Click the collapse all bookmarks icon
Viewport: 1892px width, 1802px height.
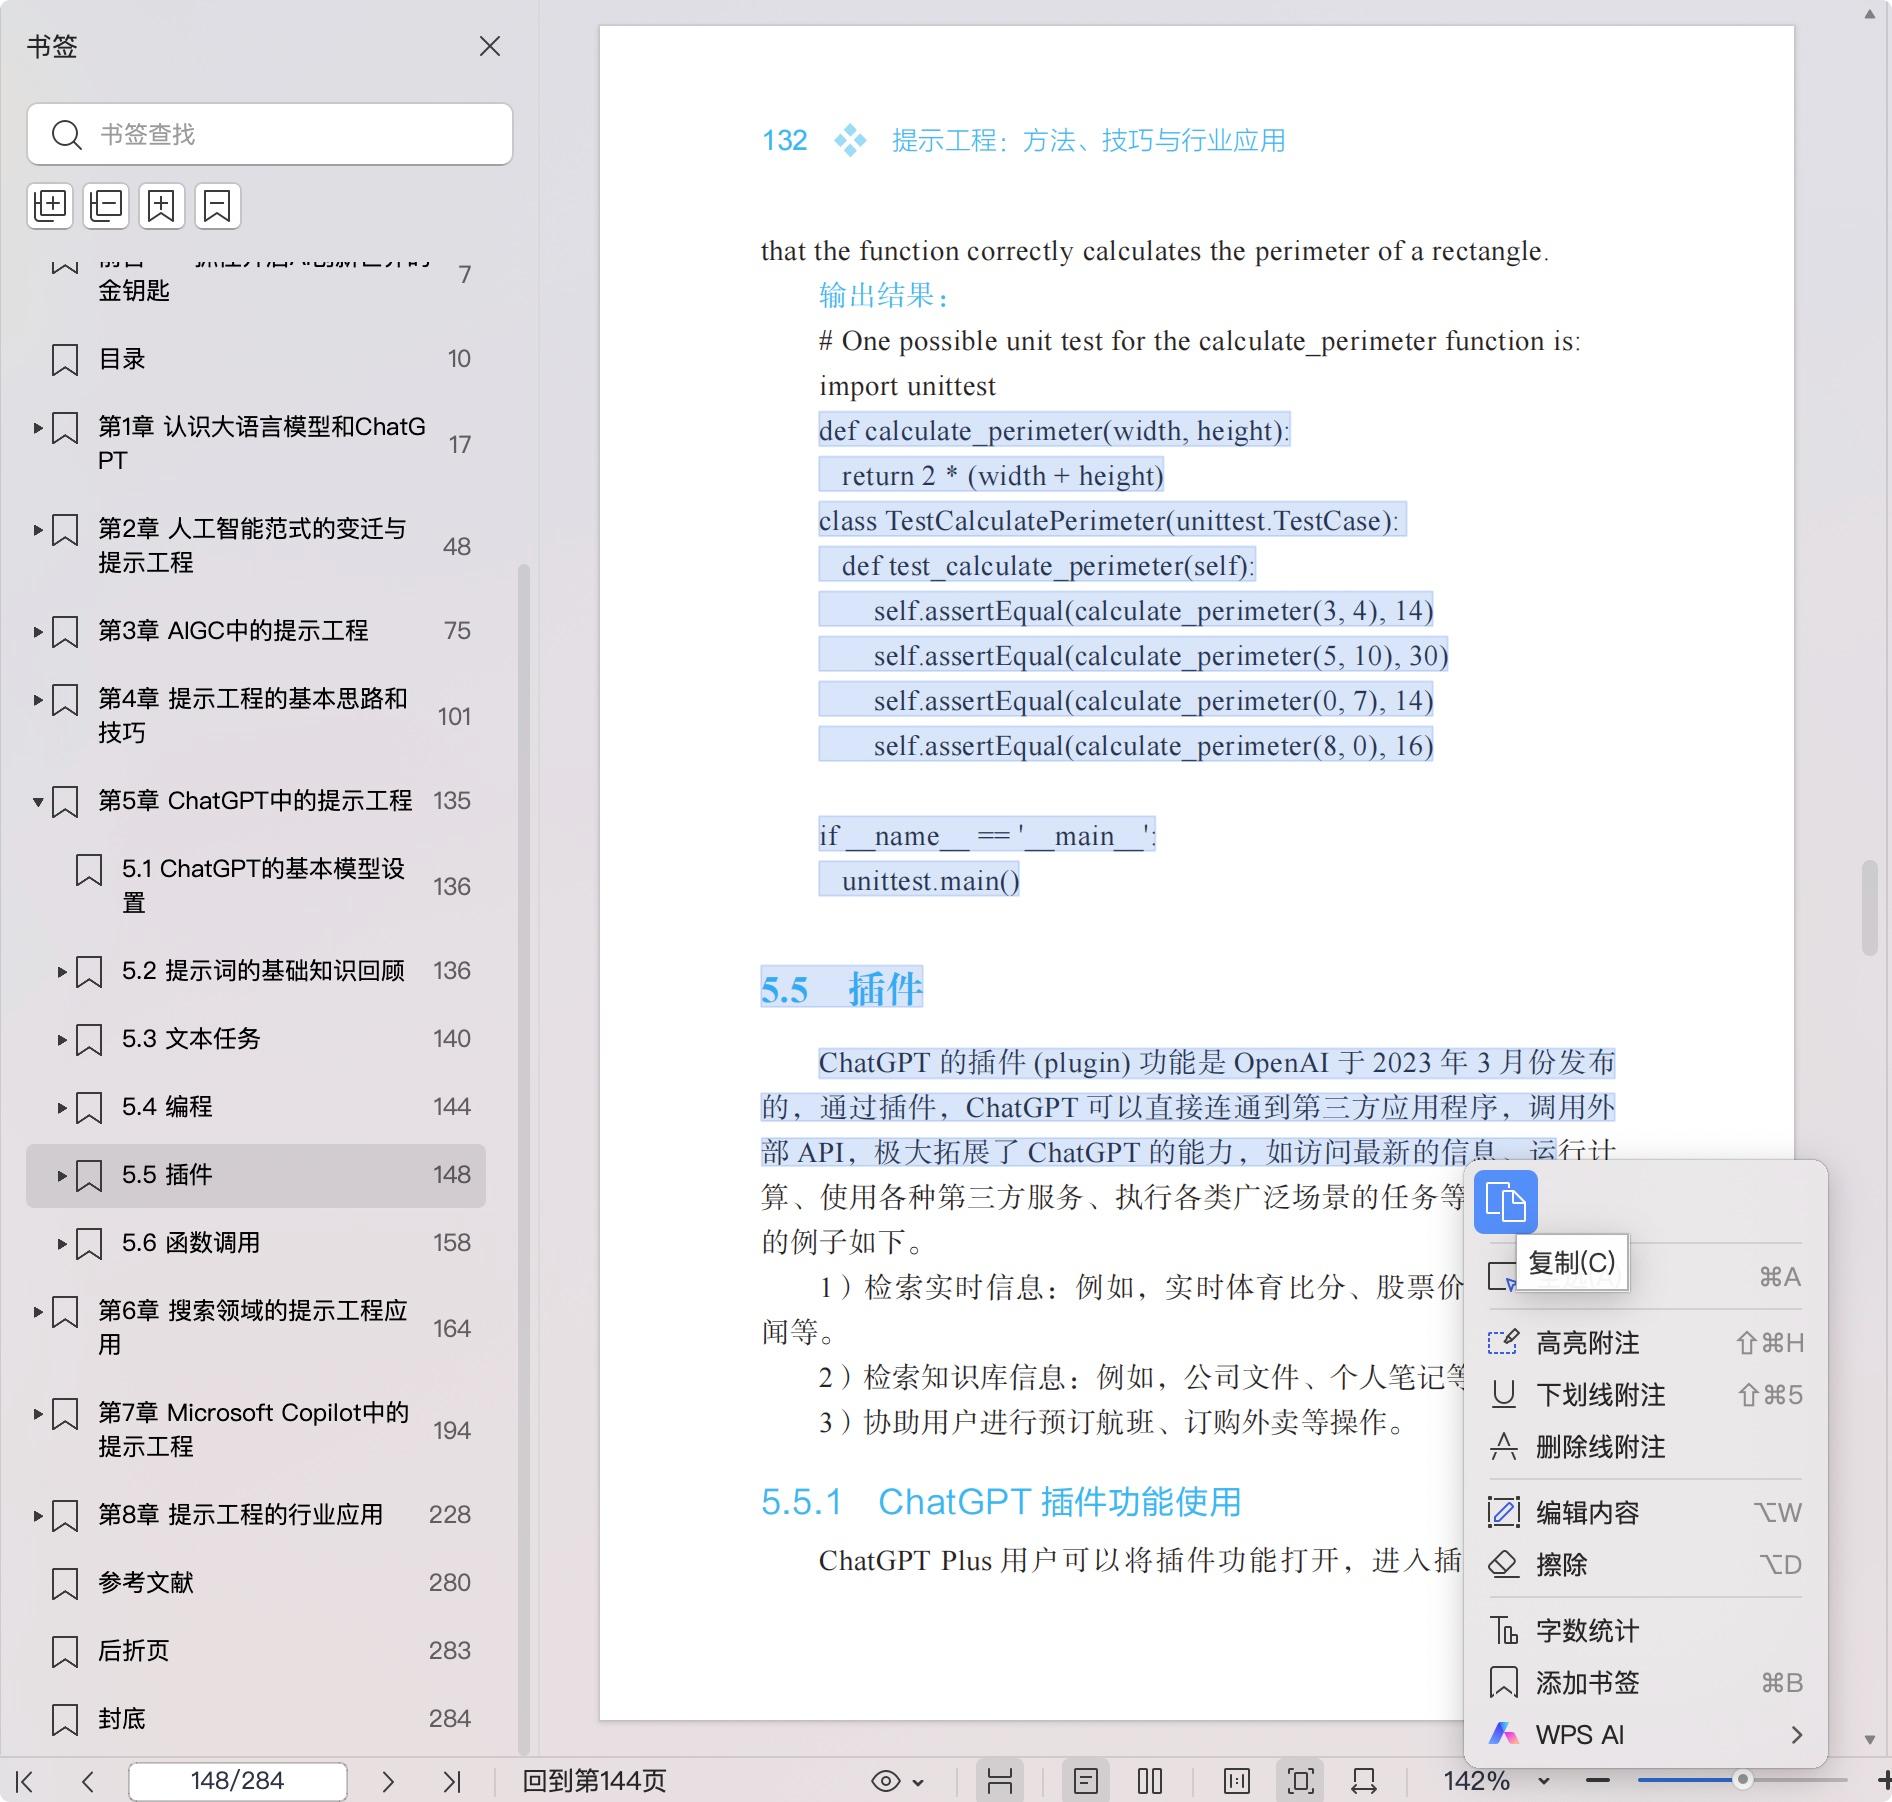(106, 206)
